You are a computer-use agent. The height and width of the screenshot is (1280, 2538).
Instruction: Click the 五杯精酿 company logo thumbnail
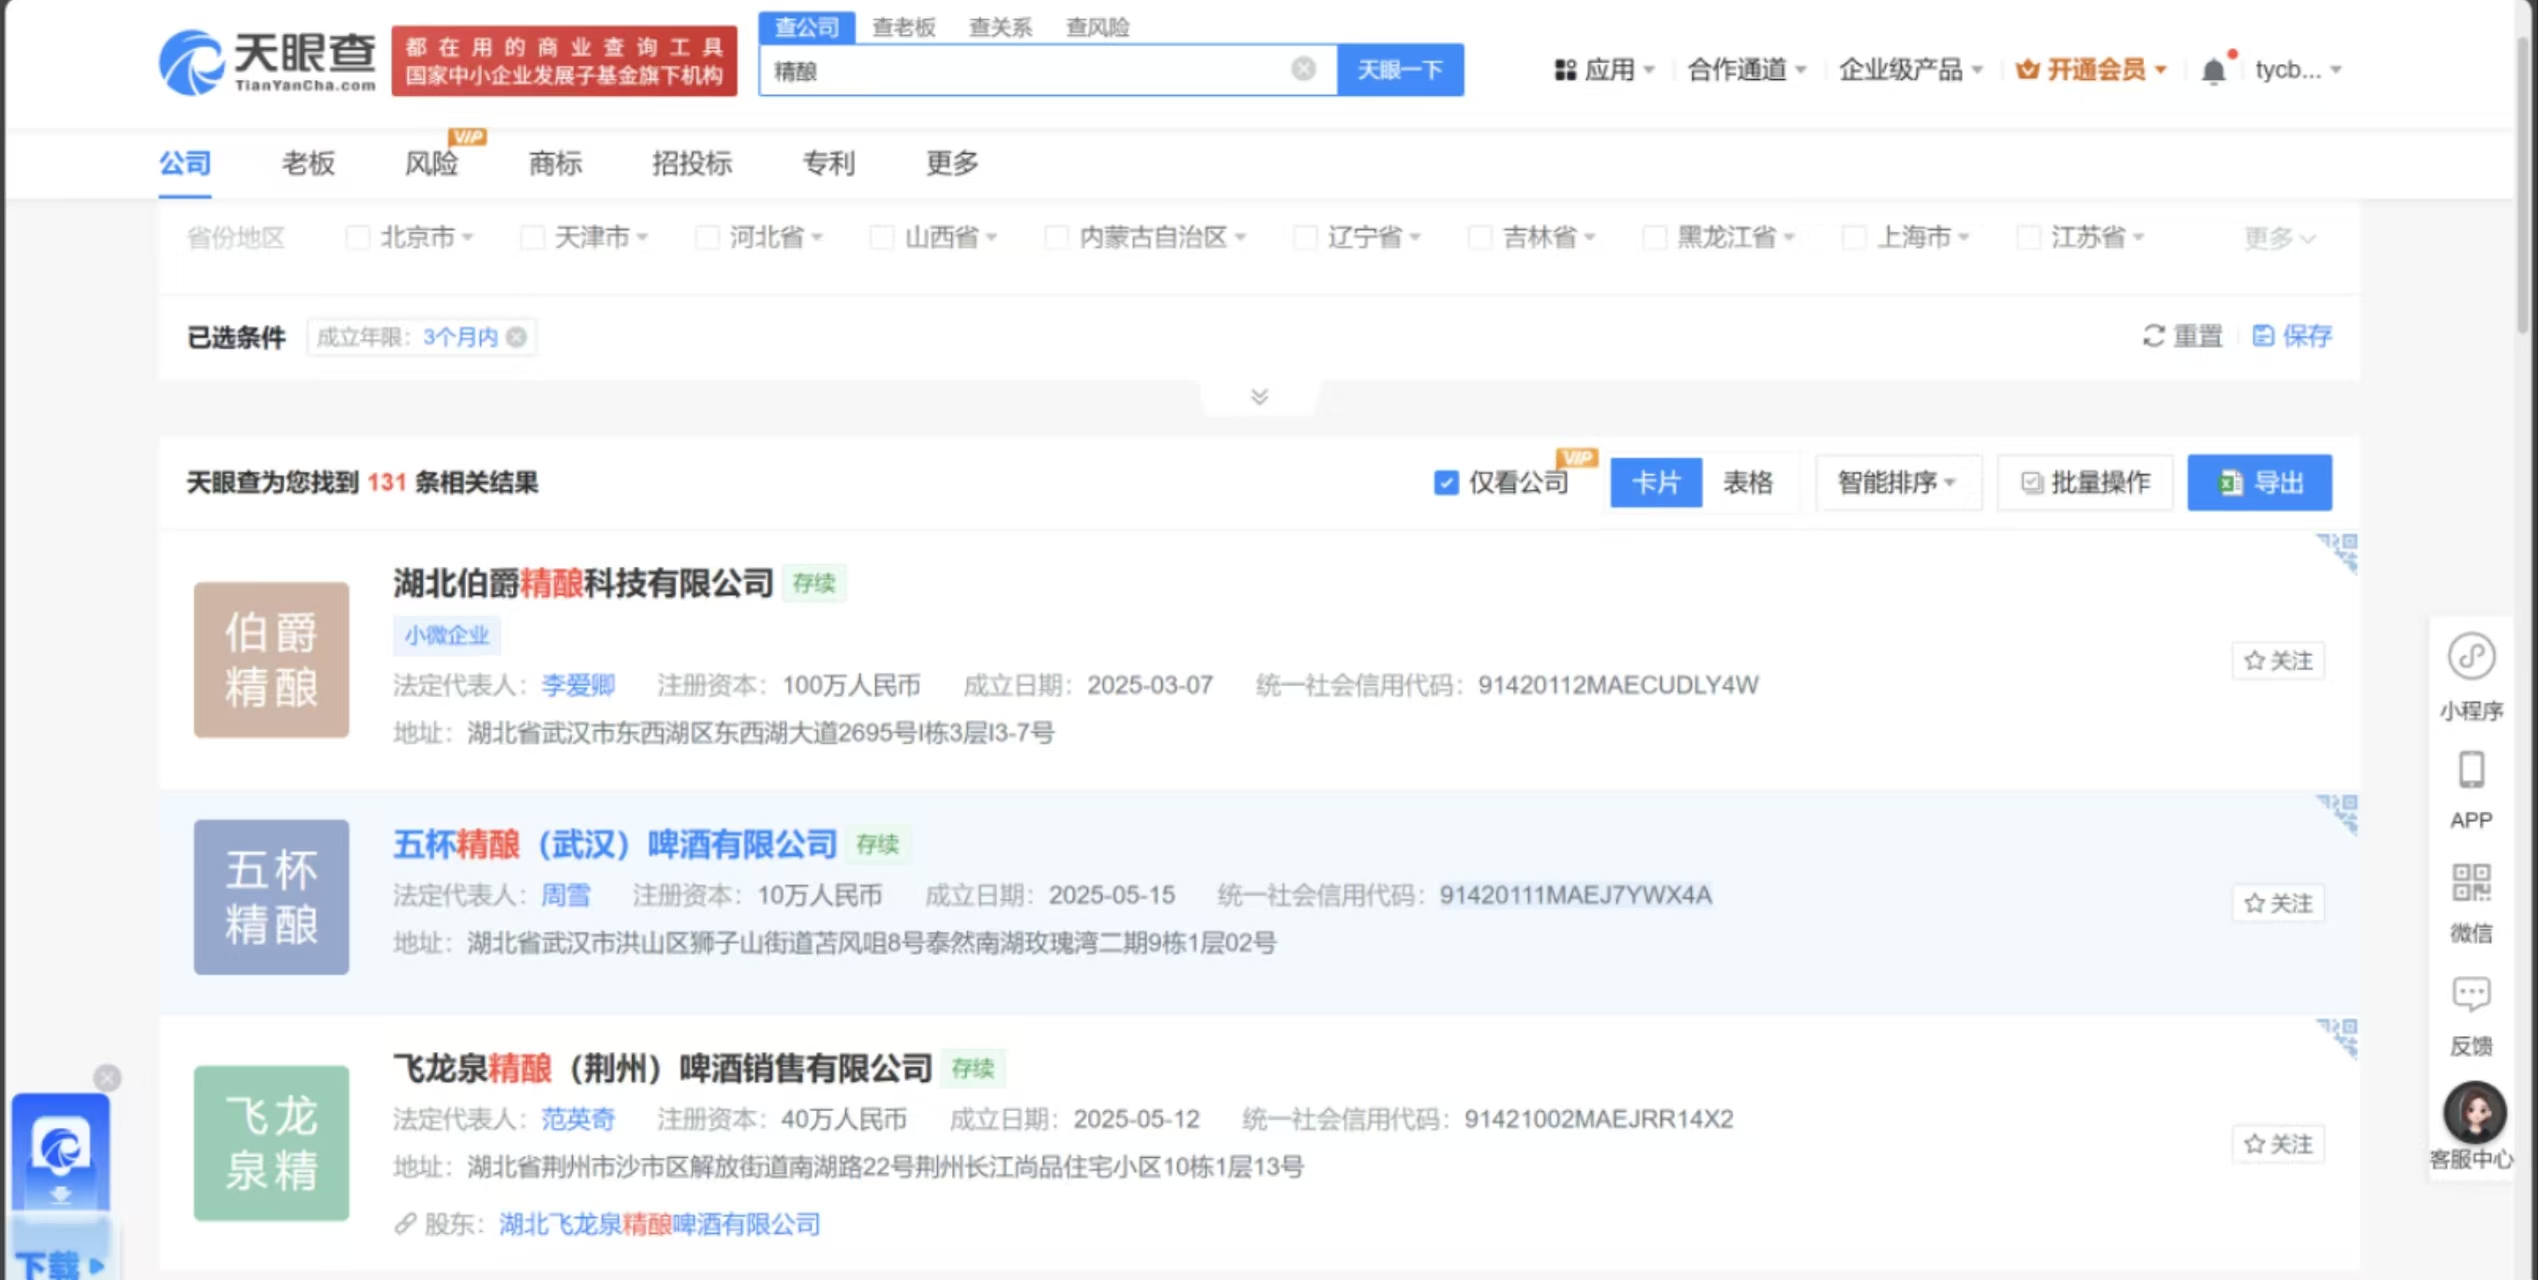click(271, 897)
